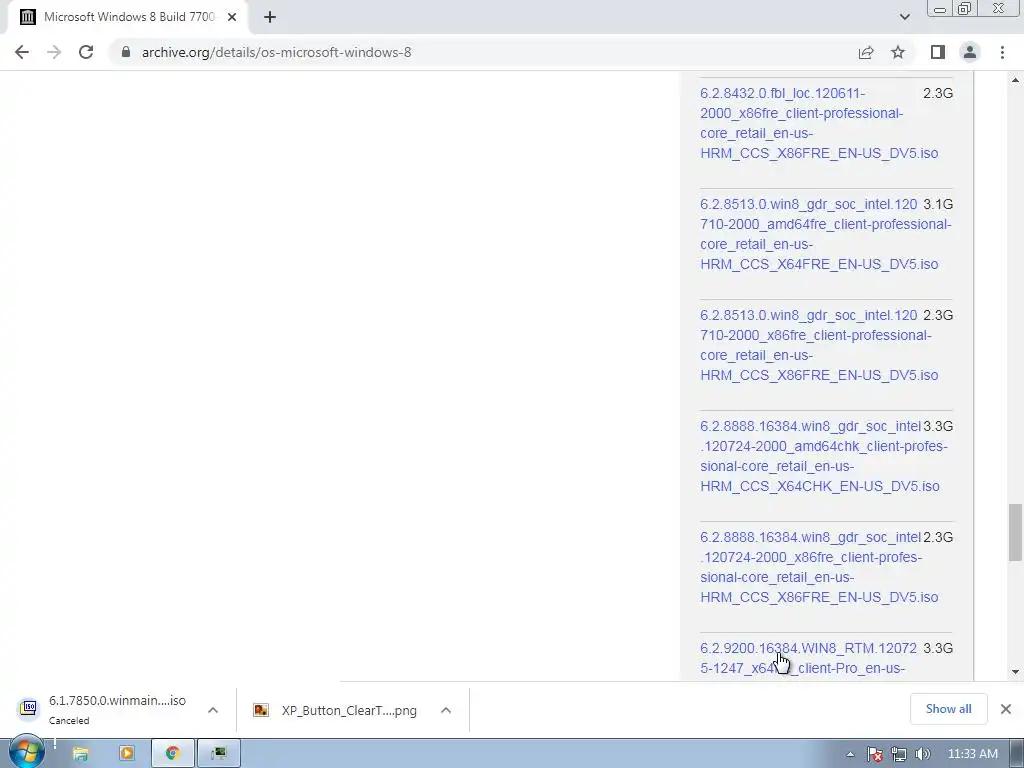This screenshot has width=1024, height=768.
Task: Expand options for XP_Button png download
Action: [446, 710]
